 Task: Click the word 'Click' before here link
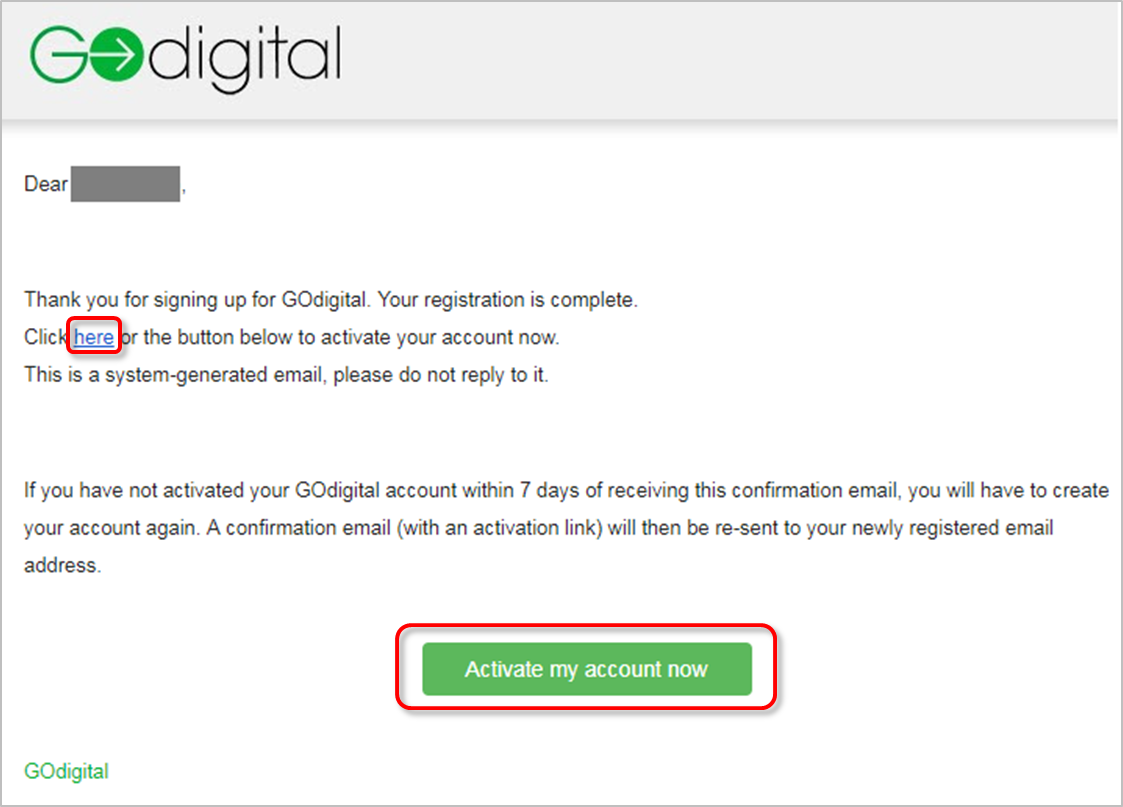coord(46,337)
